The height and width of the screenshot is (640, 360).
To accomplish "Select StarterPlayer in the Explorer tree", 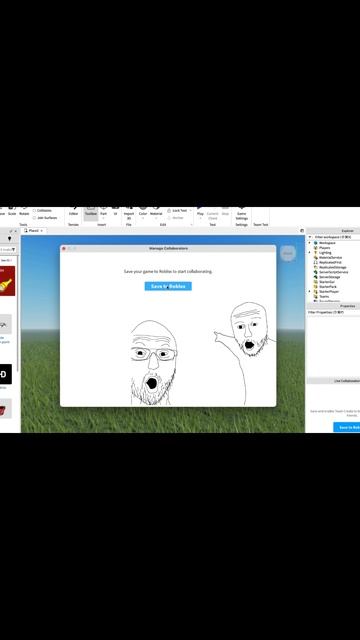I will coord(329,291).
